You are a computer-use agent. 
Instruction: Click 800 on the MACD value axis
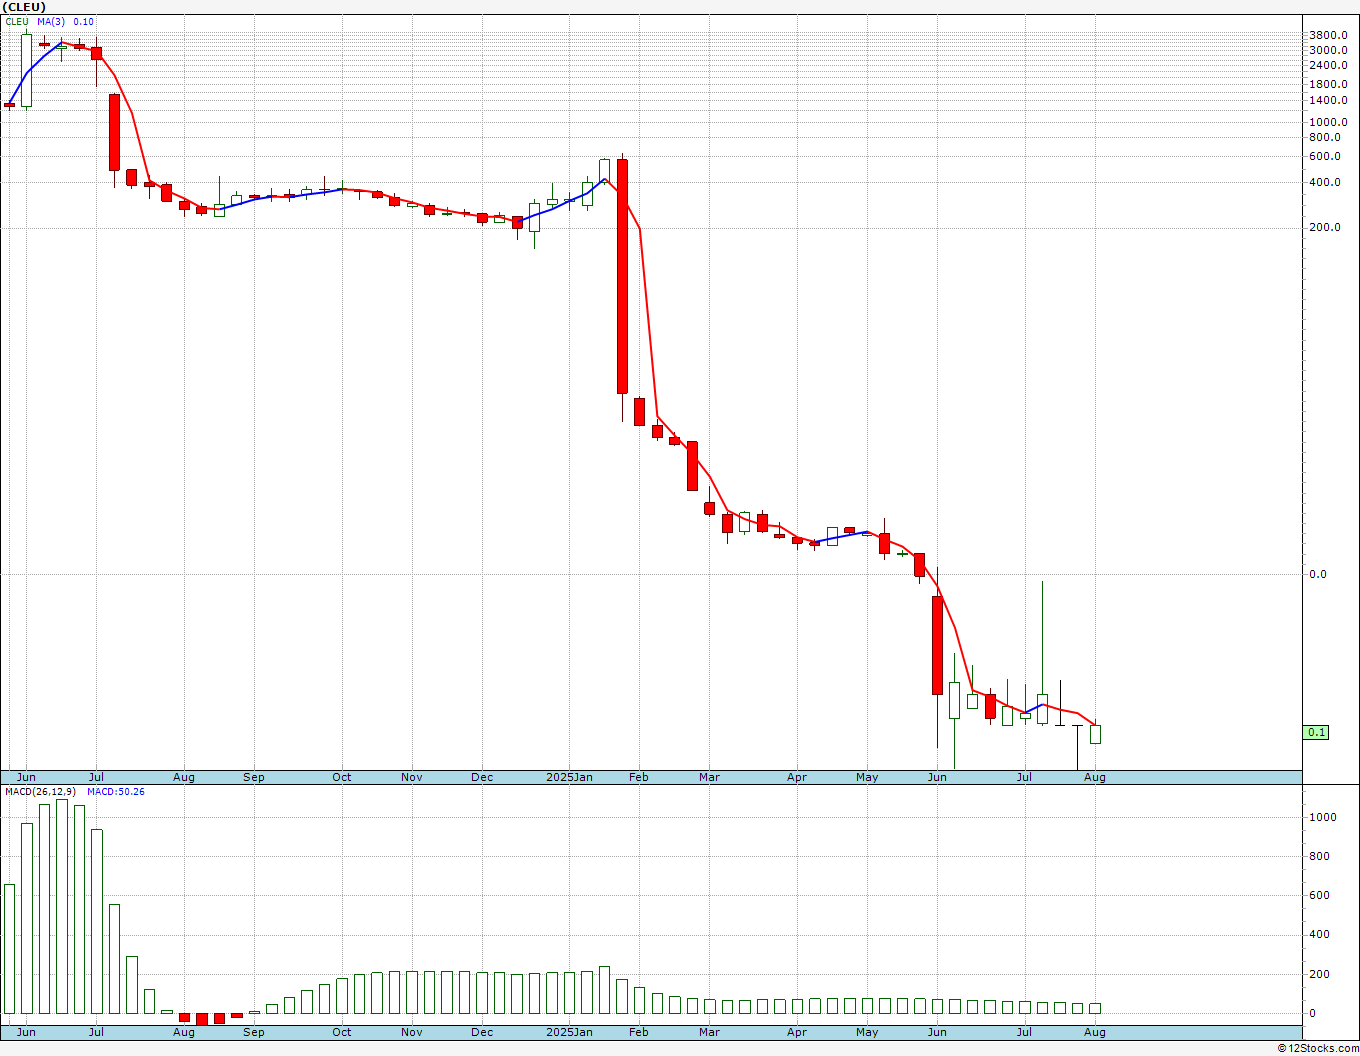(1318, 857)
